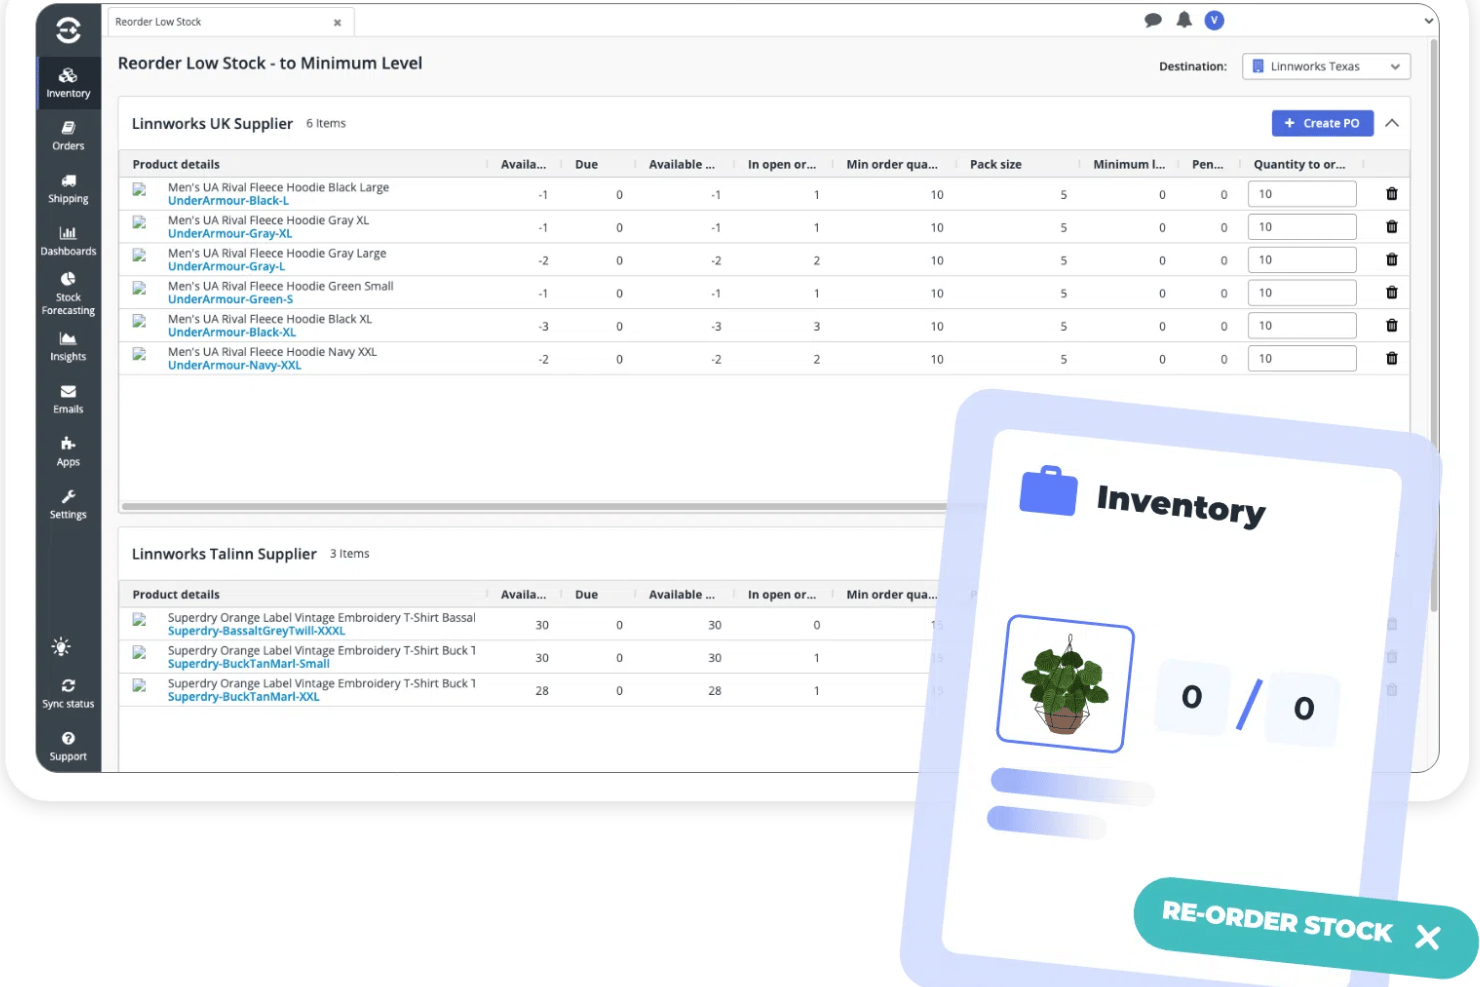Sort by Quantity to order column

pyautogui.click(x=1299, y=164)
